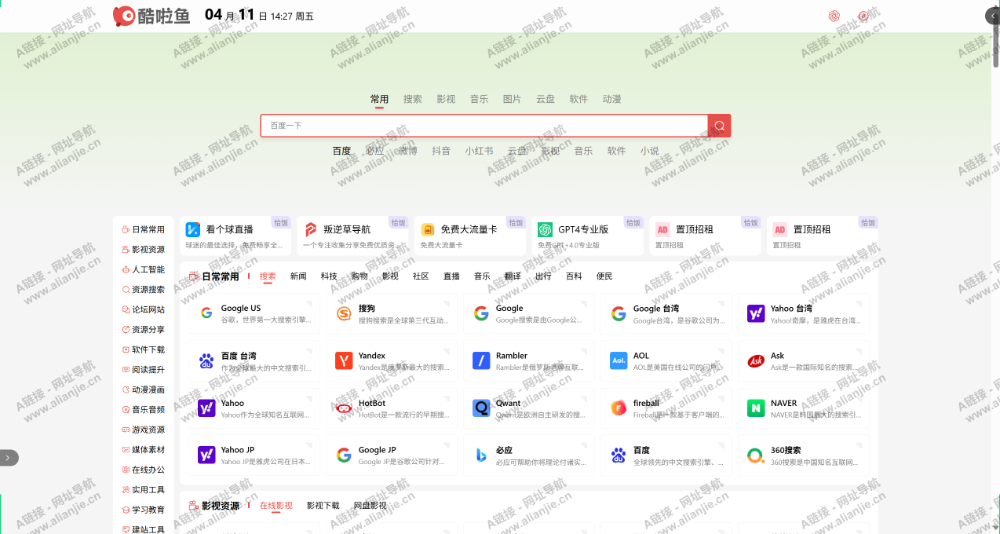The width and height of the screenshot is (1000, 534).
Task: Click the 酷啦鱼 site logo
Action: point(152,16)
